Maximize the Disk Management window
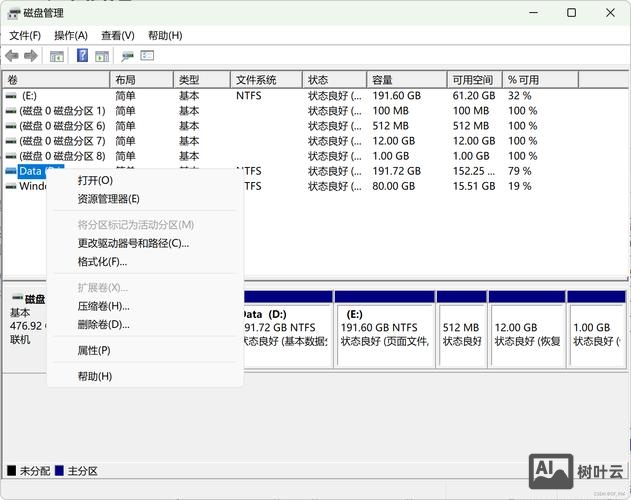 [x=571, y=13]
